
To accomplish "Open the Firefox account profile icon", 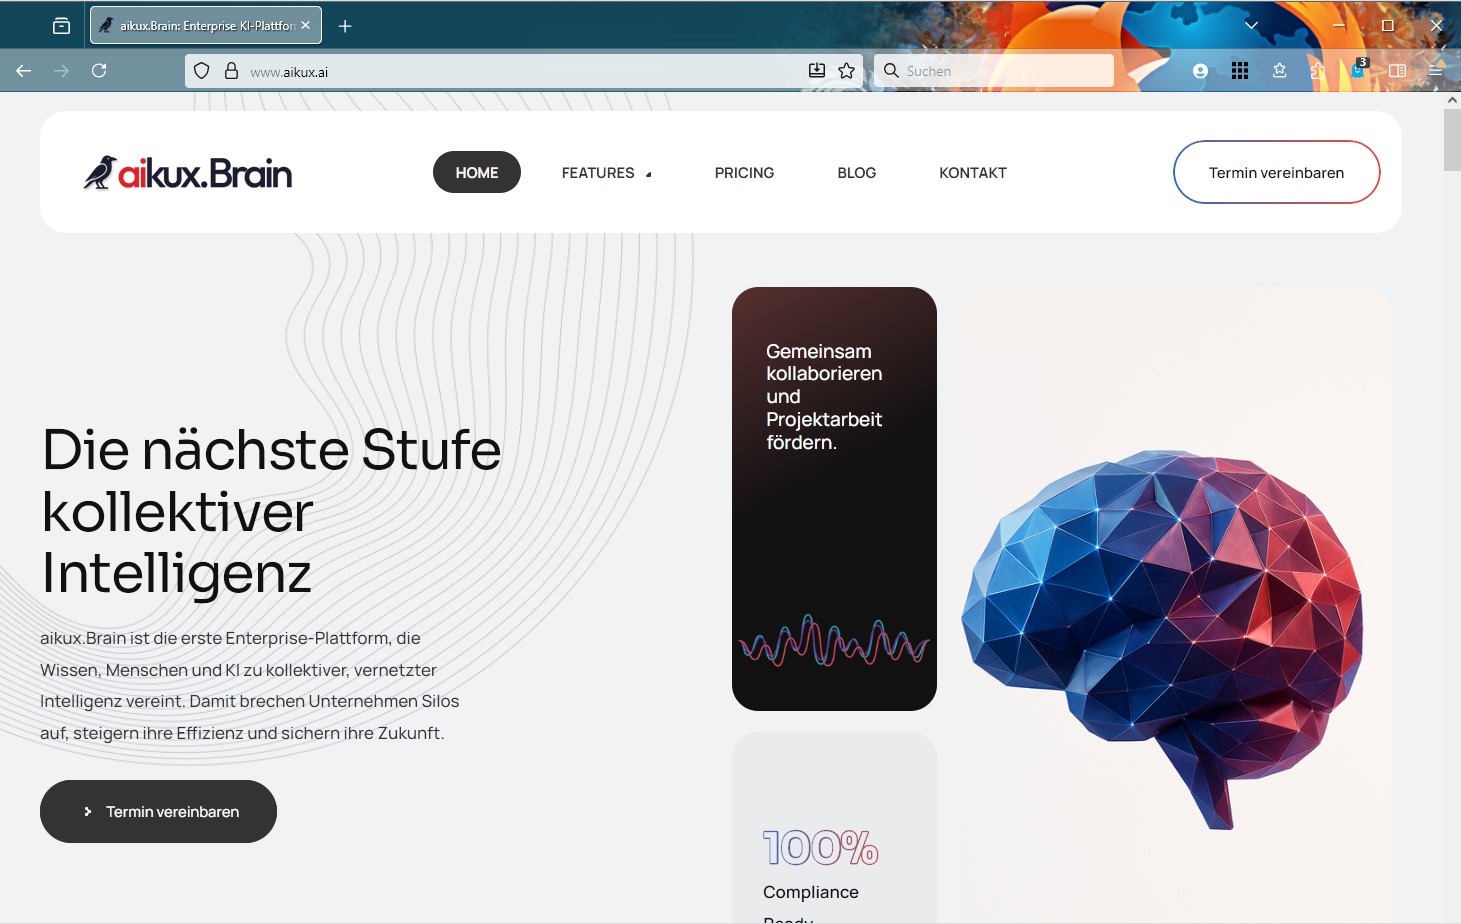I will (x=1199, y=70).
